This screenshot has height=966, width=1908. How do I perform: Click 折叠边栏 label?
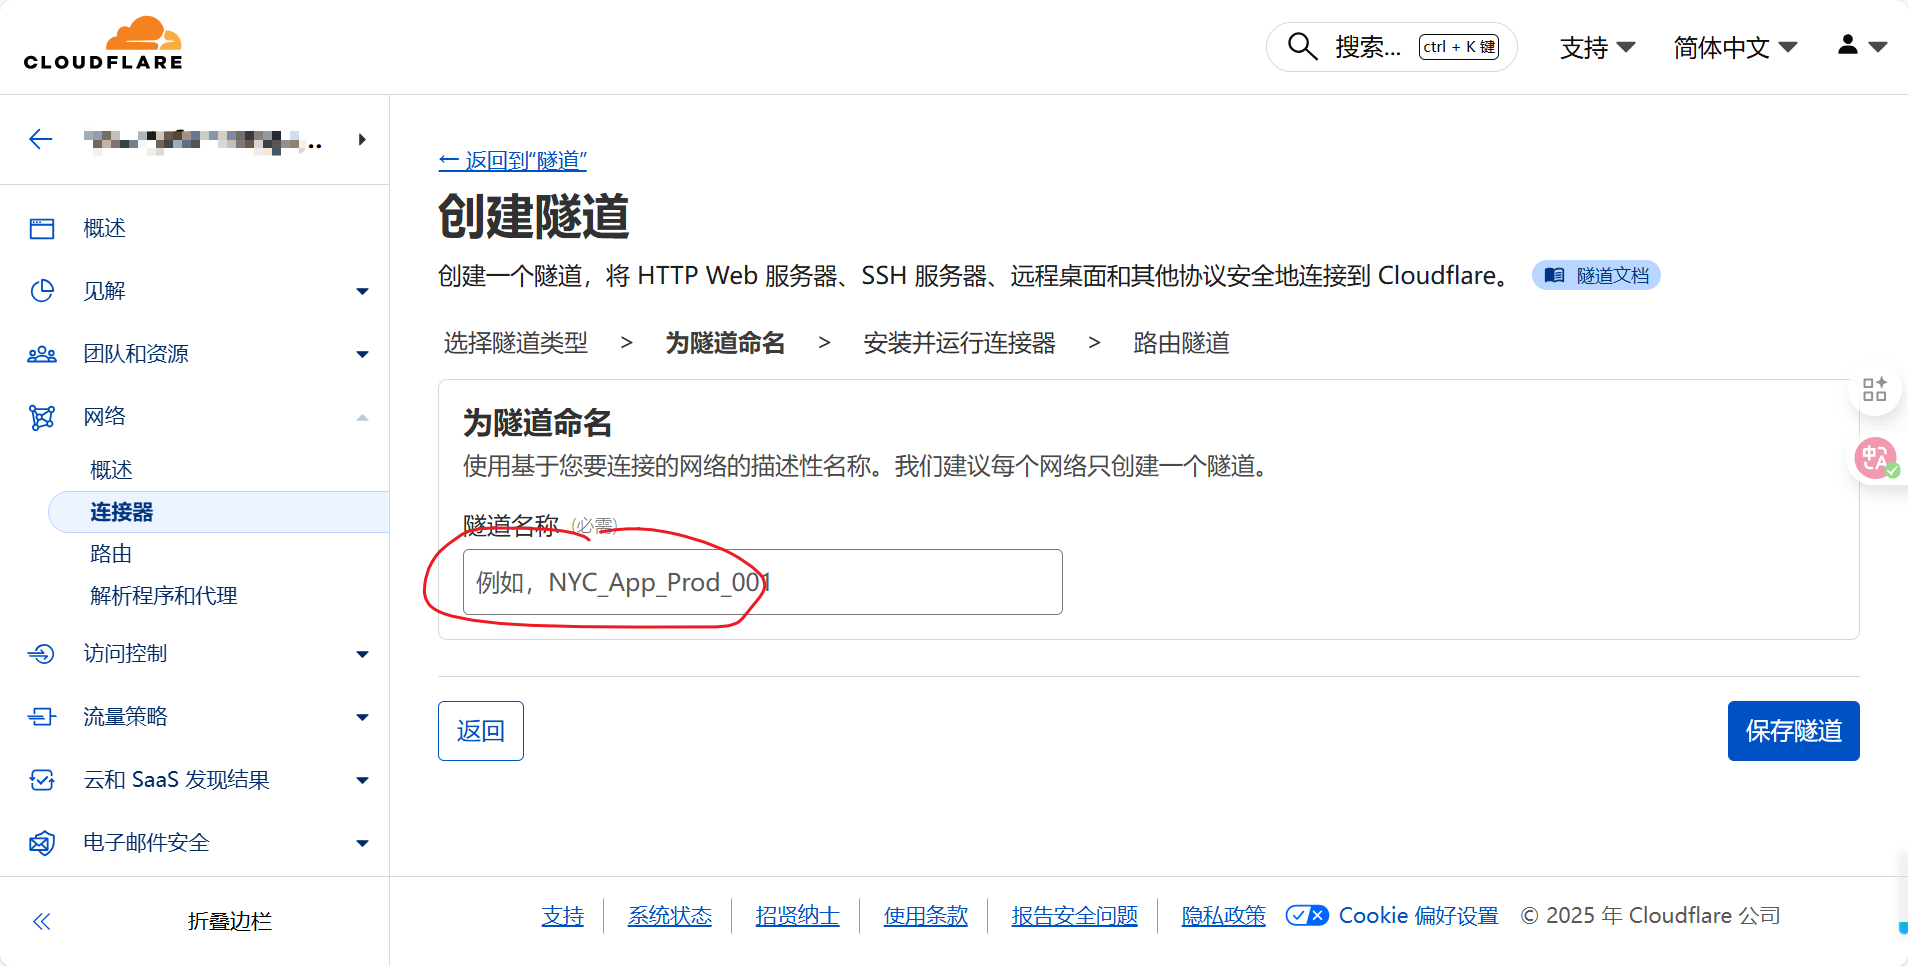[x=230, y=921]
